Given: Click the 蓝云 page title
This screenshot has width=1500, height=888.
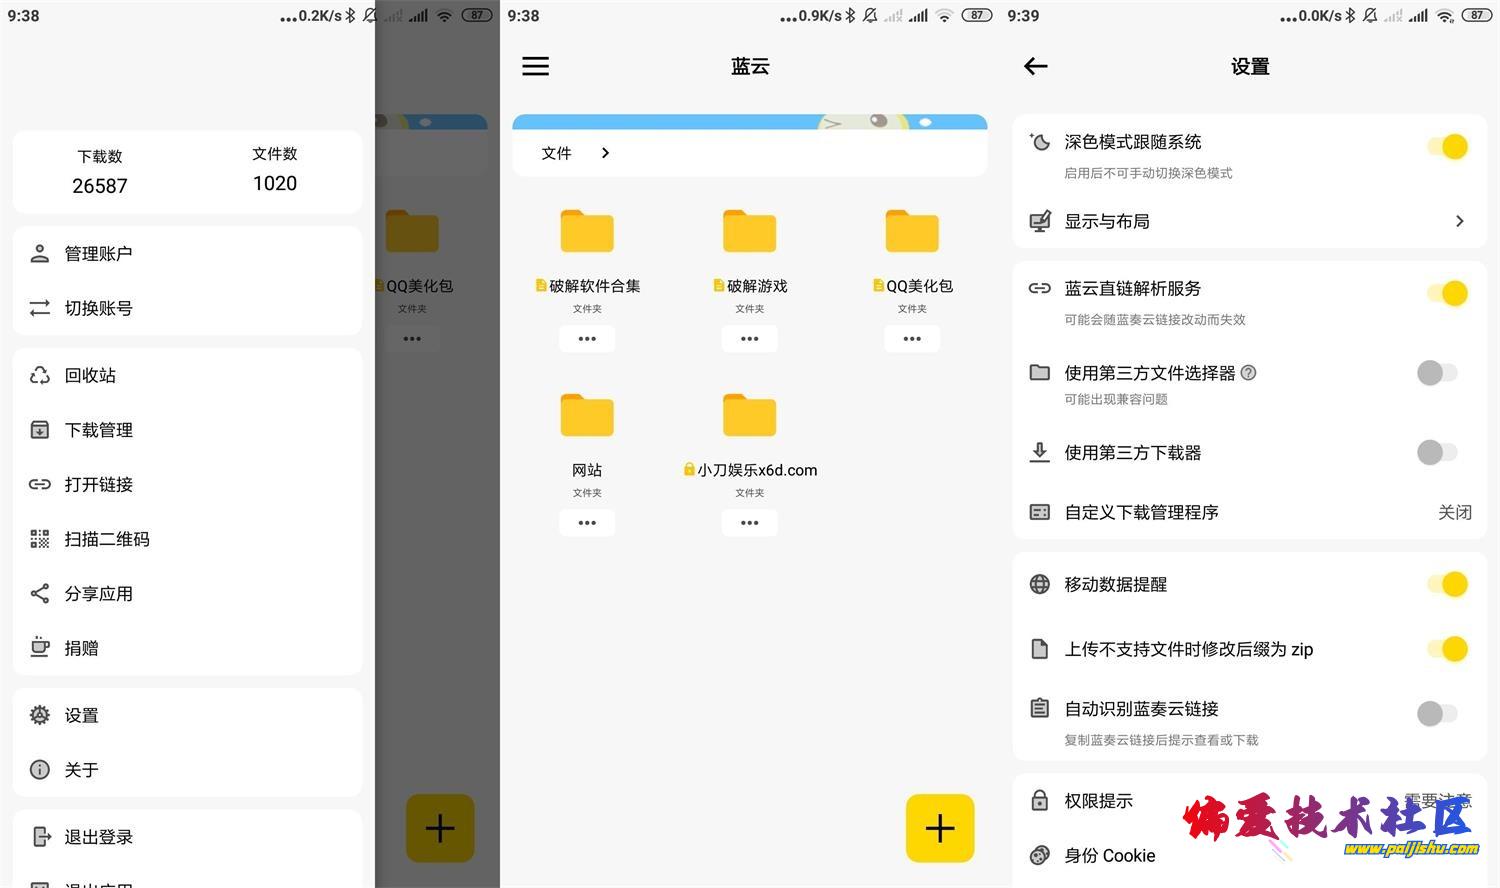Looking at the screenshot, I should [750, 66].
